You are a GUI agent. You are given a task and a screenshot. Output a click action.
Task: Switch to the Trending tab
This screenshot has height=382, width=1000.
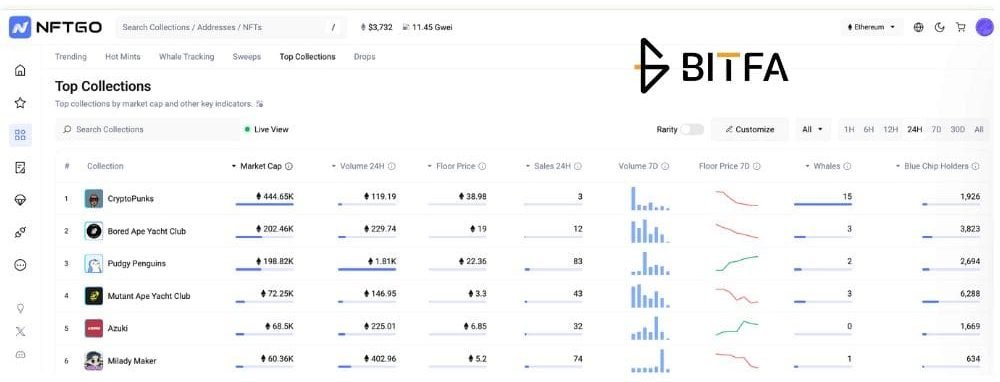click(71, 57)
